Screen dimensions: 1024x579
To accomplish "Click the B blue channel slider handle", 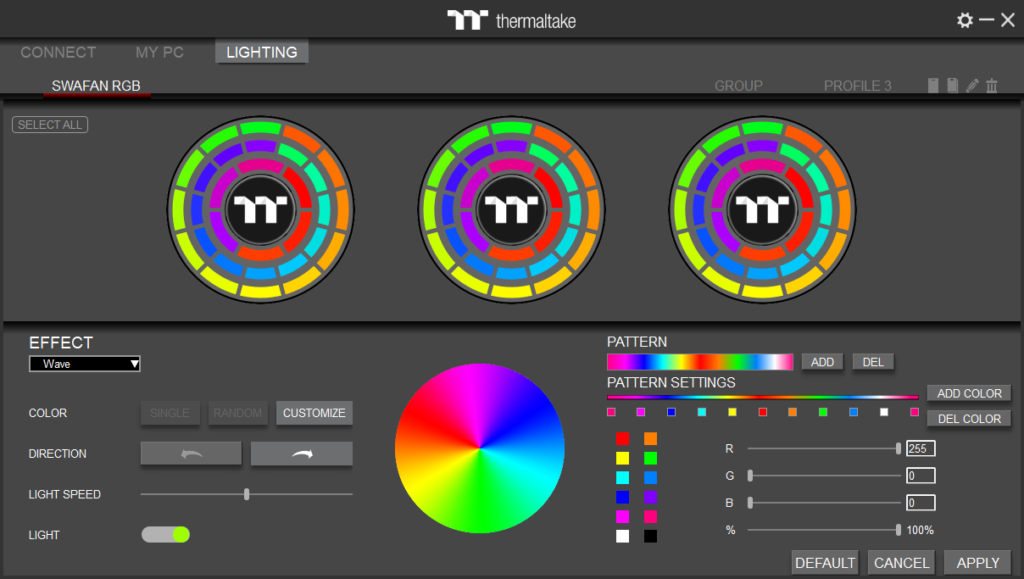I will click(750, 503).
